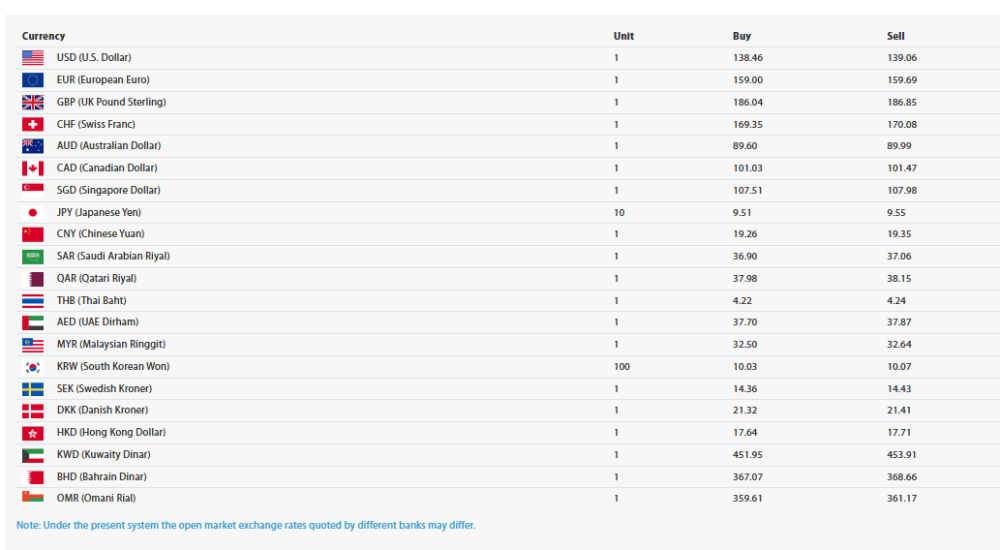Viewport: 1000px width, 550px height.
Task: Click the Swedish flag icon
Action: [33, 389]
